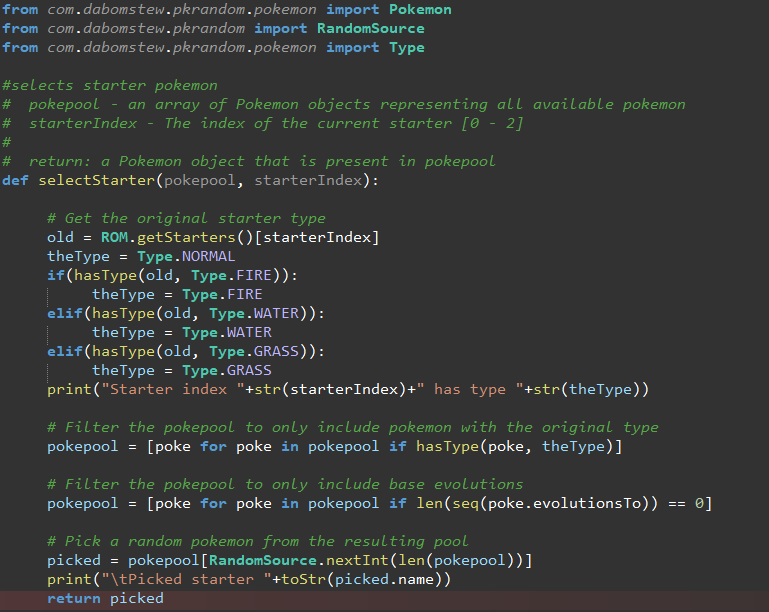769x612 pixels.
Task: Click 'starterIndex' parameter in the def line
Action: [x=308, y=180]
